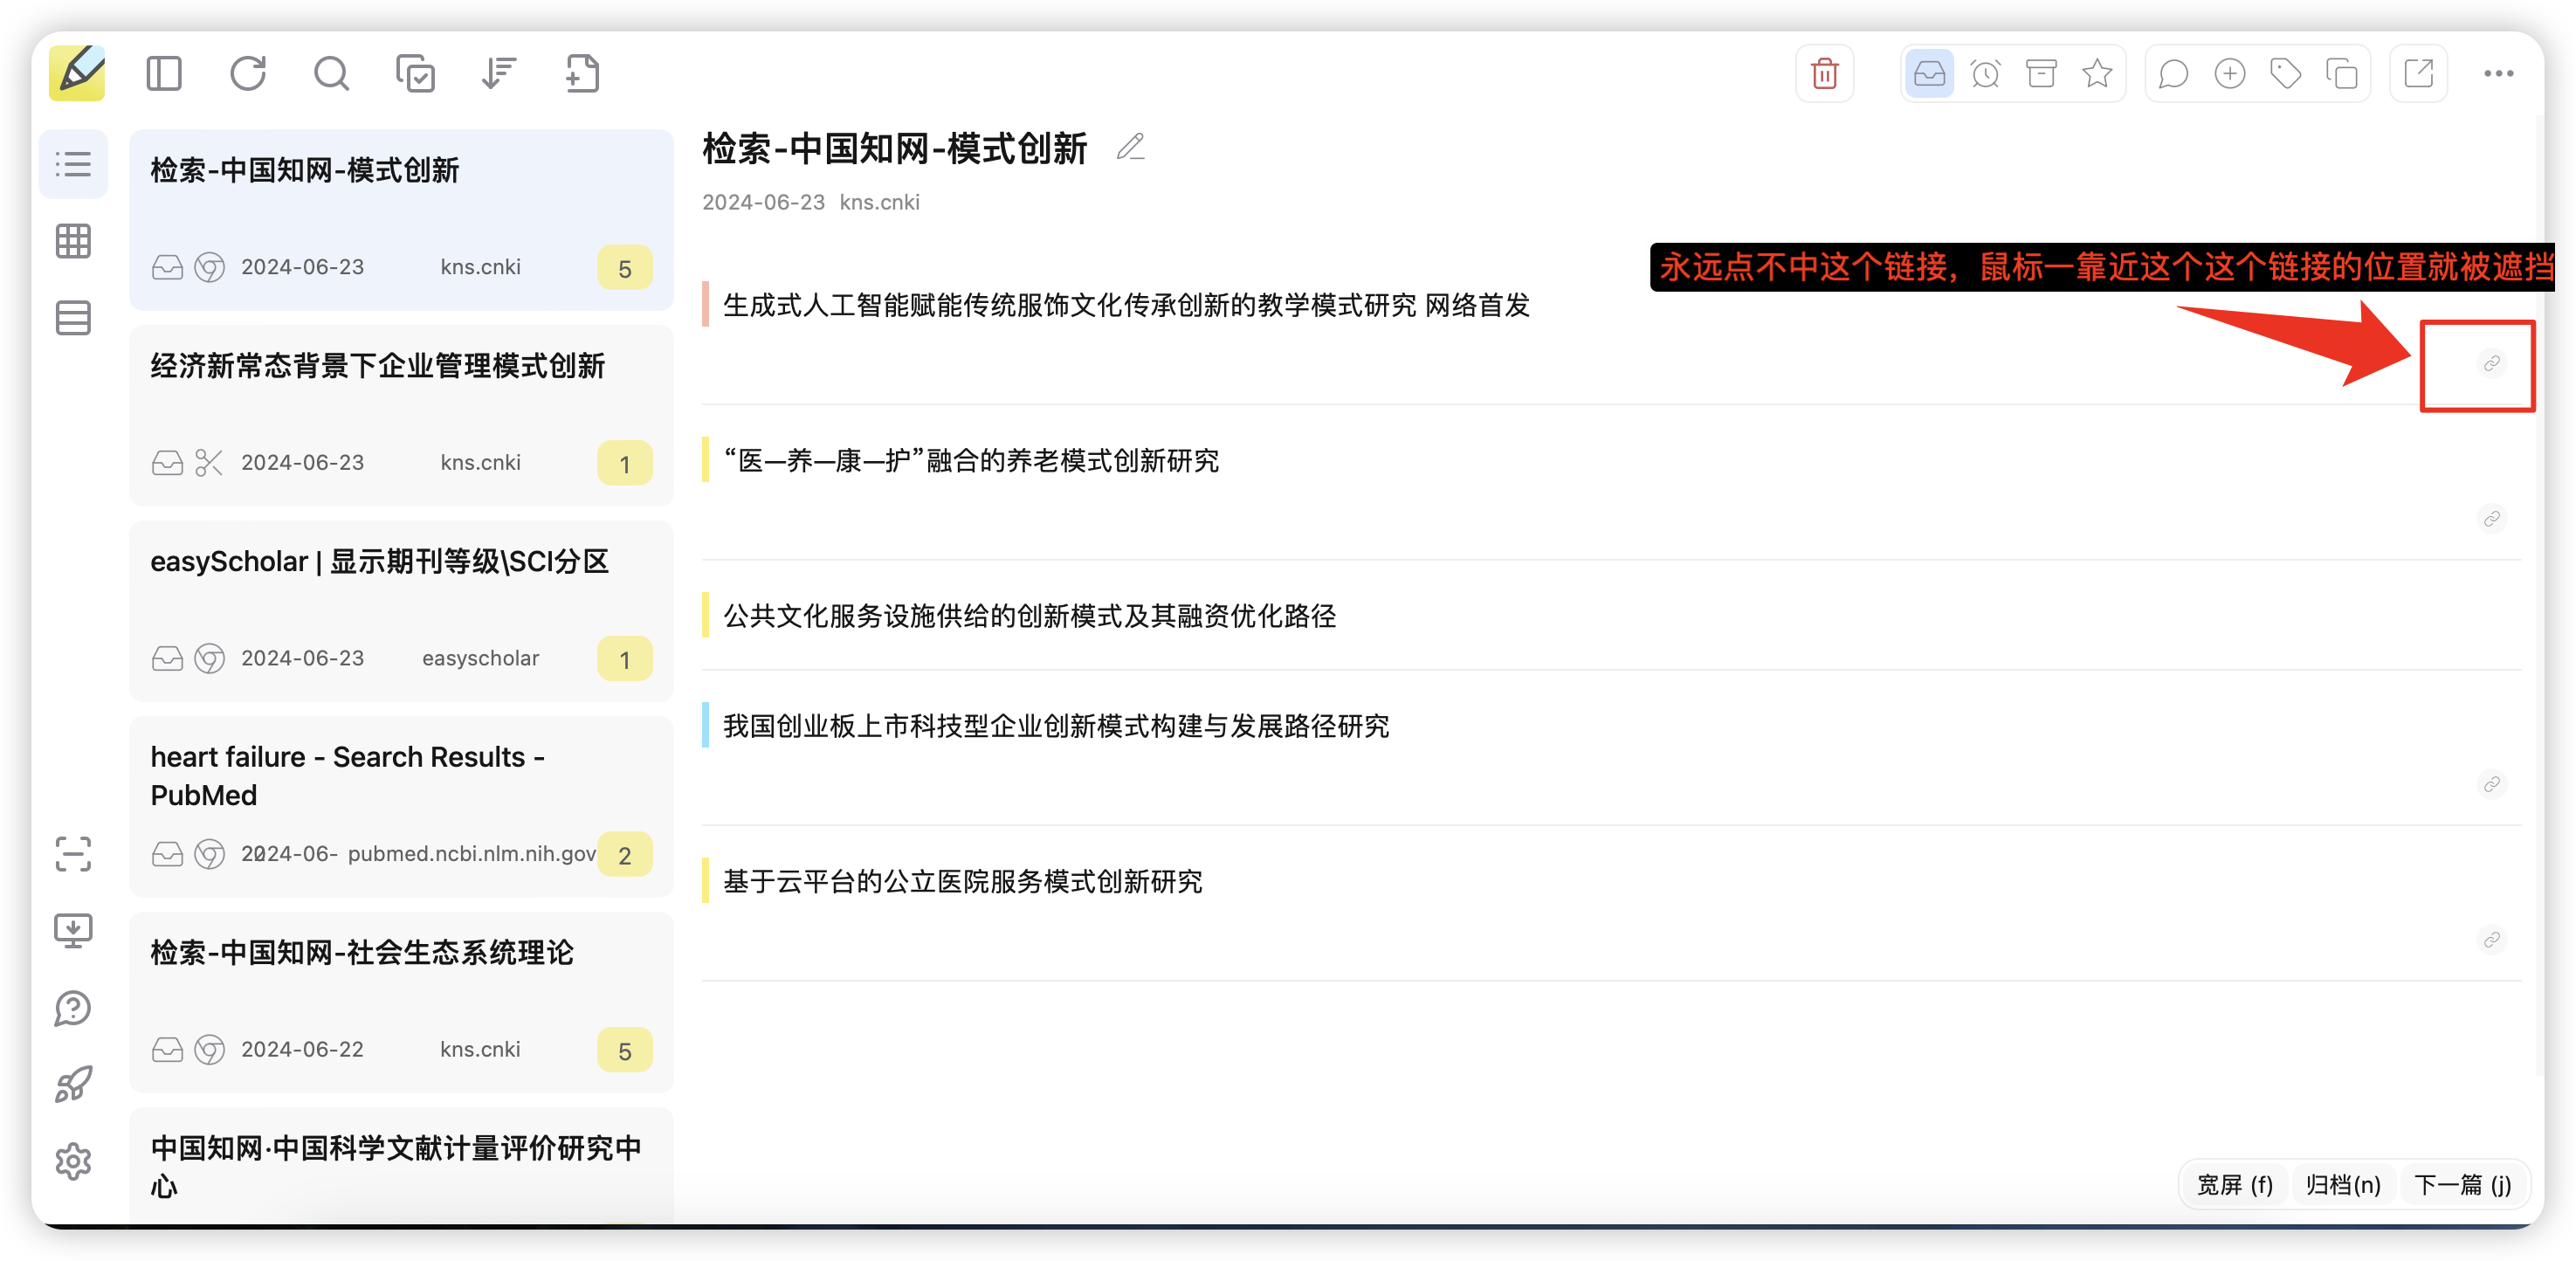Edit title with pencil icon
Screen dimensions: 2576x1261
[1131, 147]
